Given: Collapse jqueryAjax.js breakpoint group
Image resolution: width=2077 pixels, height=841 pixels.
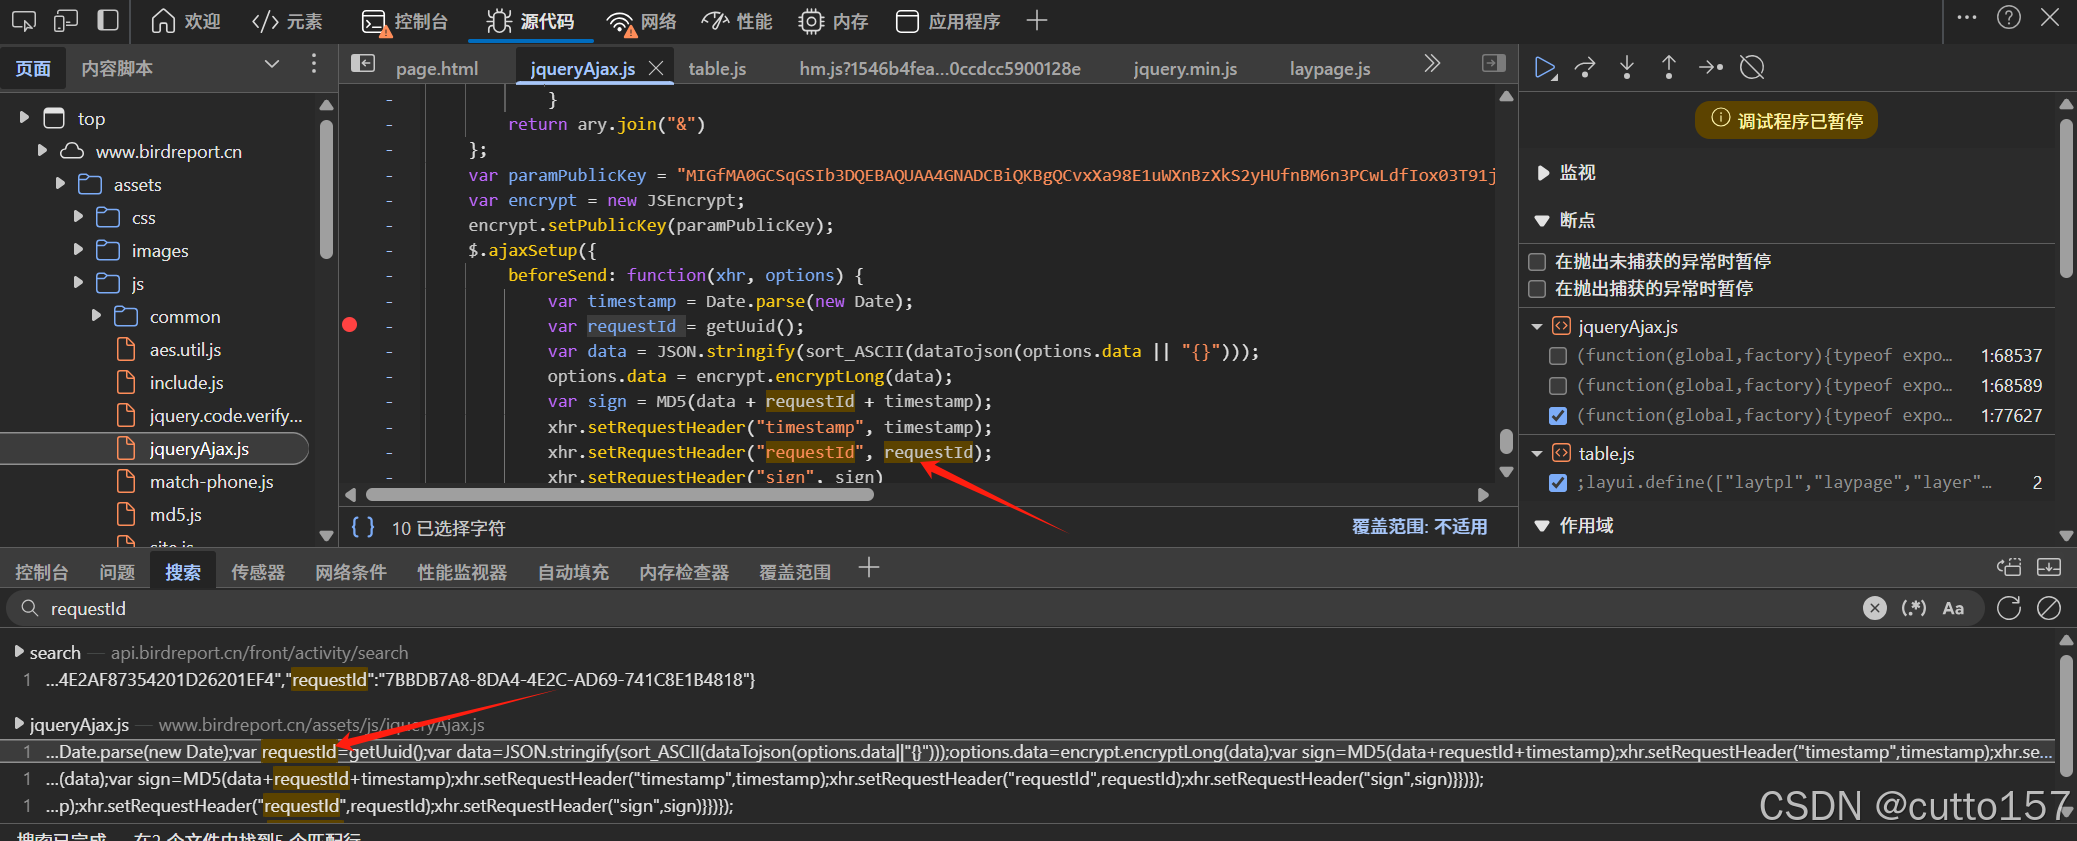Looking at the screenshot, I should [x=1537, y=327].
